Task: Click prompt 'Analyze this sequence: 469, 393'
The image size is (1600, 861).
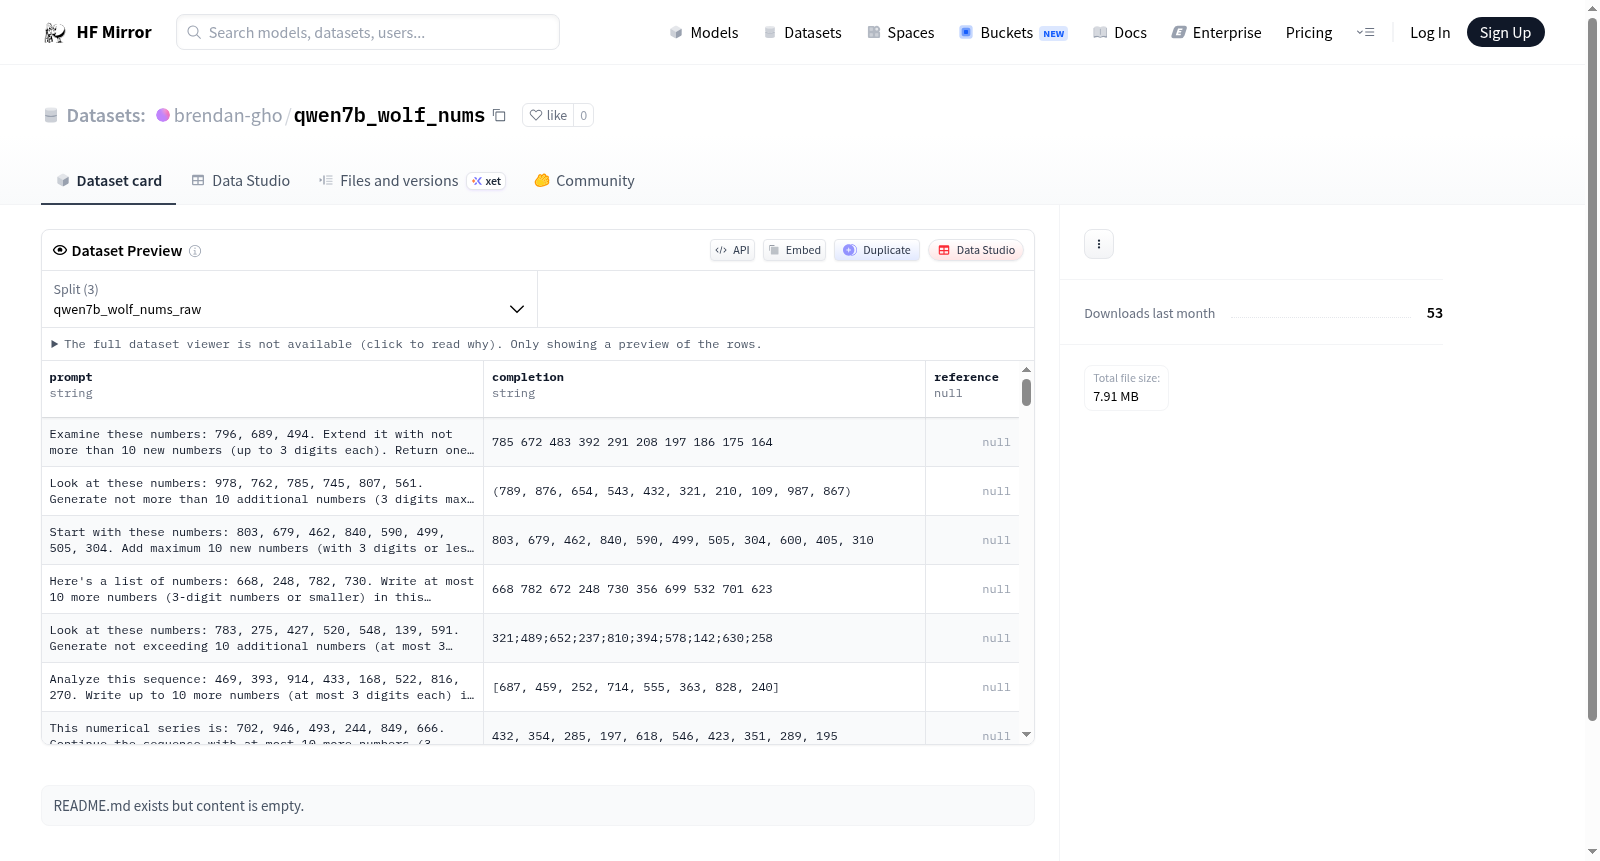Action: click(x=262, y=687)
